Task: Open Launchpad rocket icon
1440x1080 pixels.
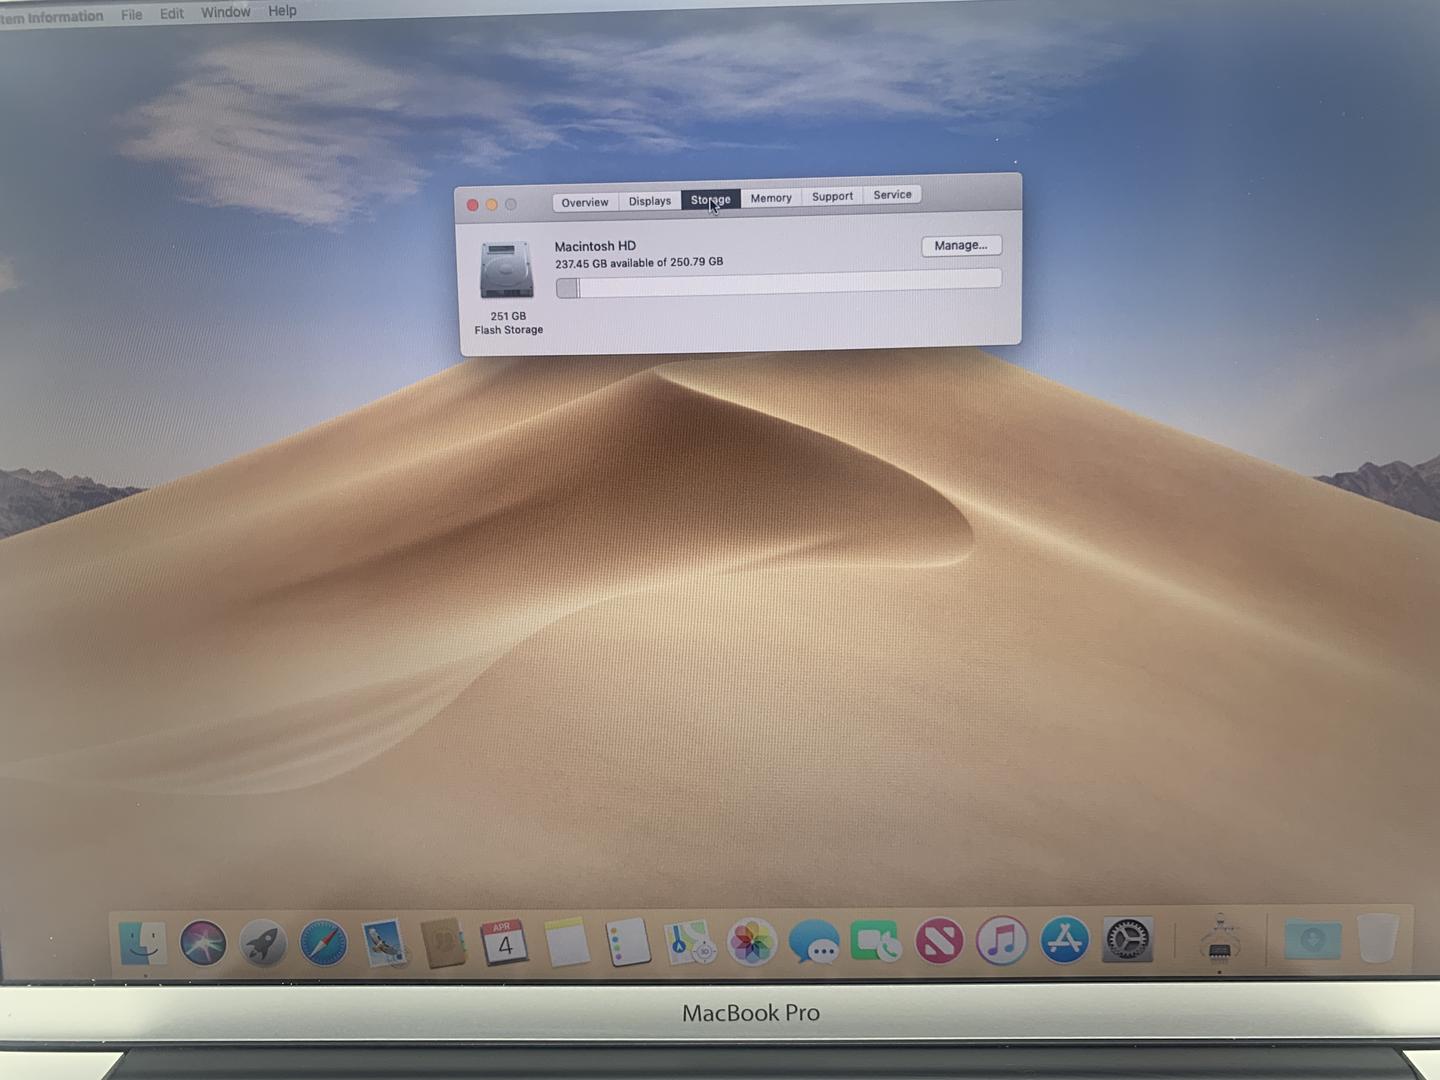Action: click(x=264, y=943)
